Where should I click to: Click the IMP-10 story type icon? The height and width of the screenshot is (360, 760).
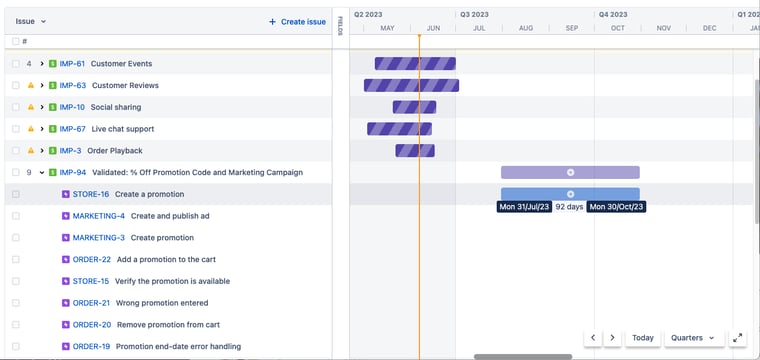pyautogui.click(x=53, y=107)
